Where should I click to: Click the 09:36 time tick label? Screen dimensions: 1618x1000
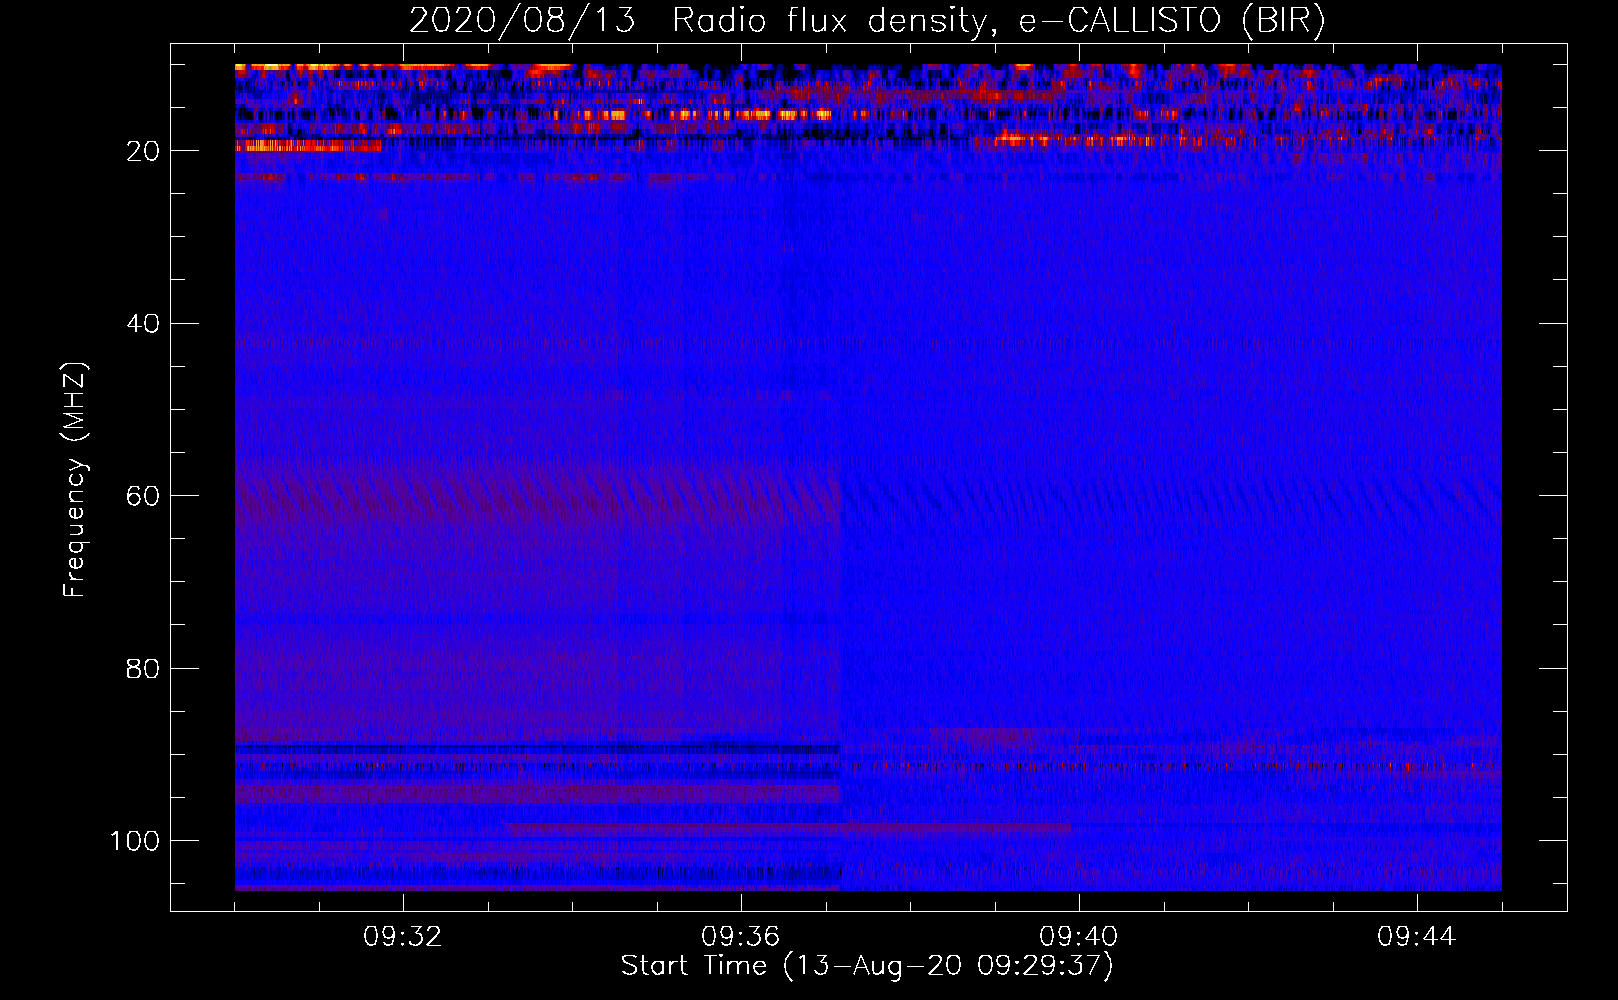tap(740, 937)
